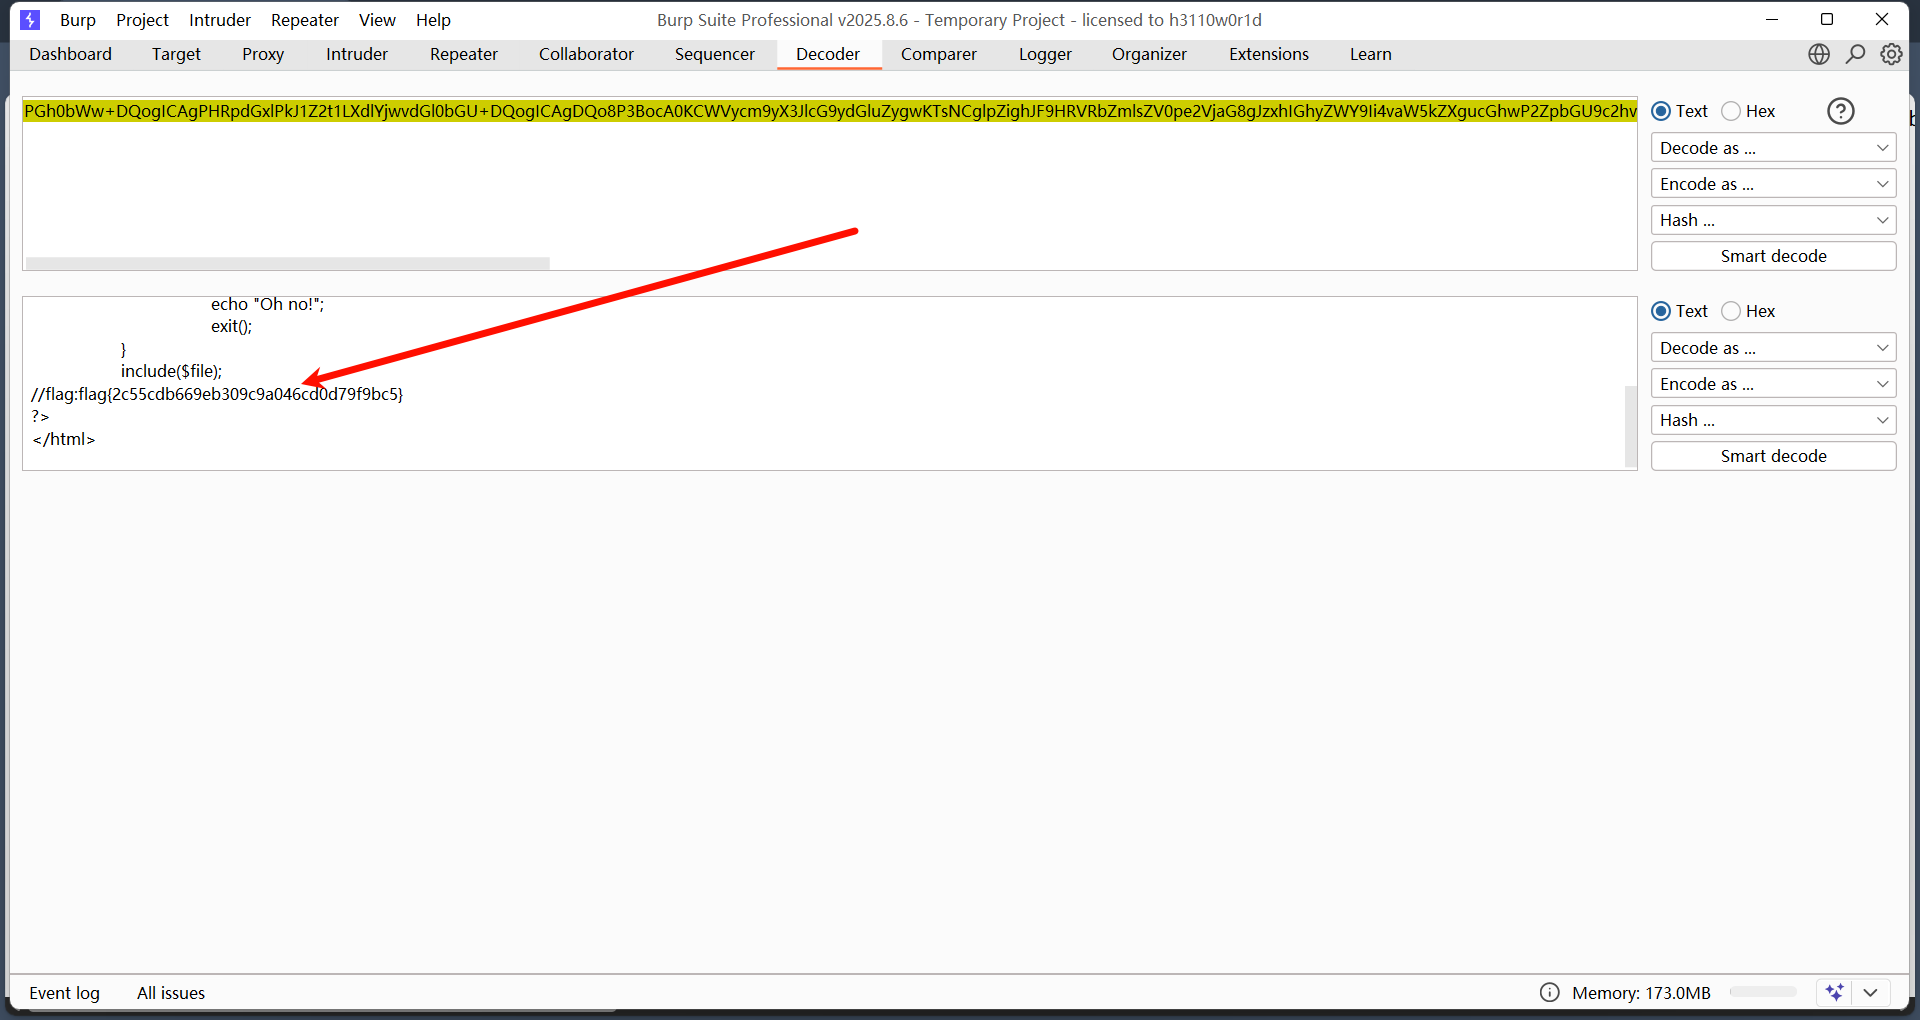Image resolution: width=1920 pixels, height=1020 pixels.
Task: Open the Project menu
Action: 142,20
